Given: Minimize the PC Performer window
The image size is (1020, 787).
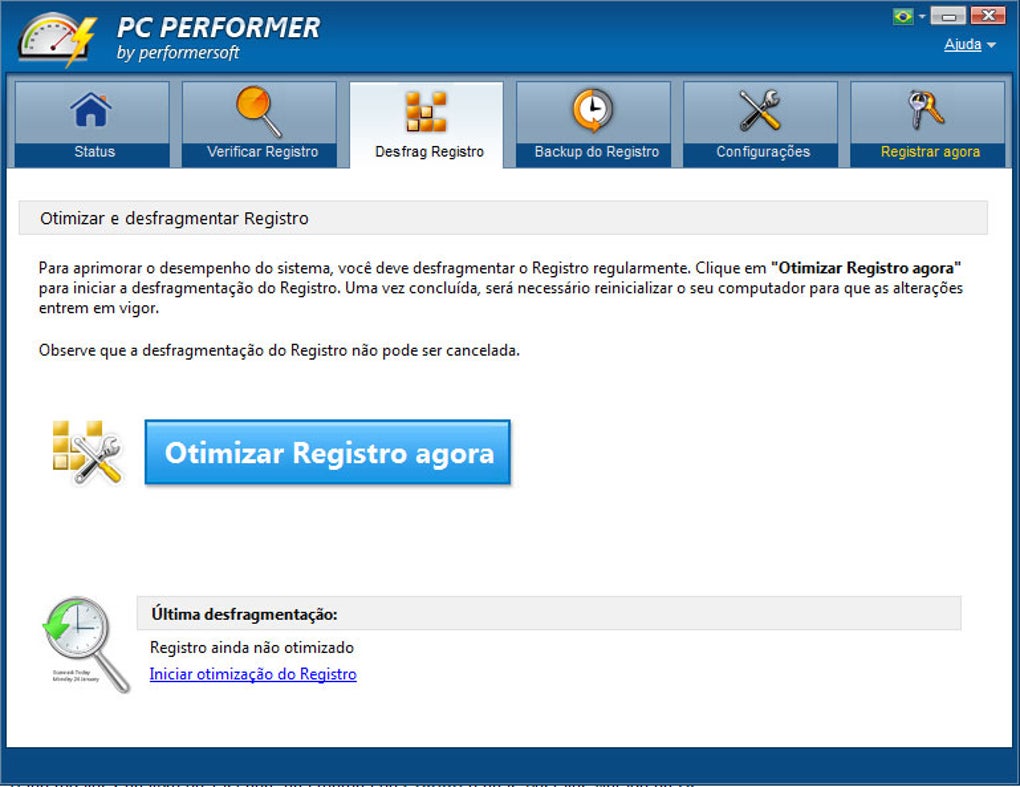Looking at the screenshot, I should click(x=948, y=16).
